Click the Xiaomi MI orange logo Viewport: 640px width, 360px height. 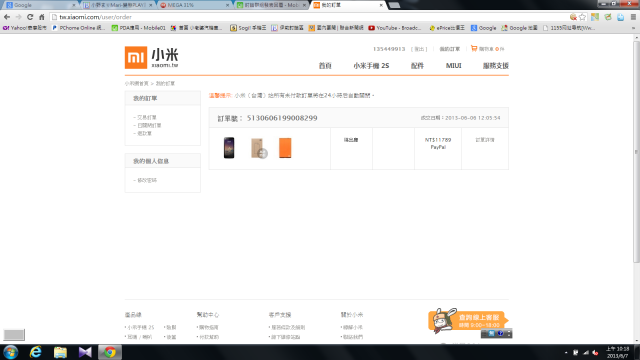point(136,57)
